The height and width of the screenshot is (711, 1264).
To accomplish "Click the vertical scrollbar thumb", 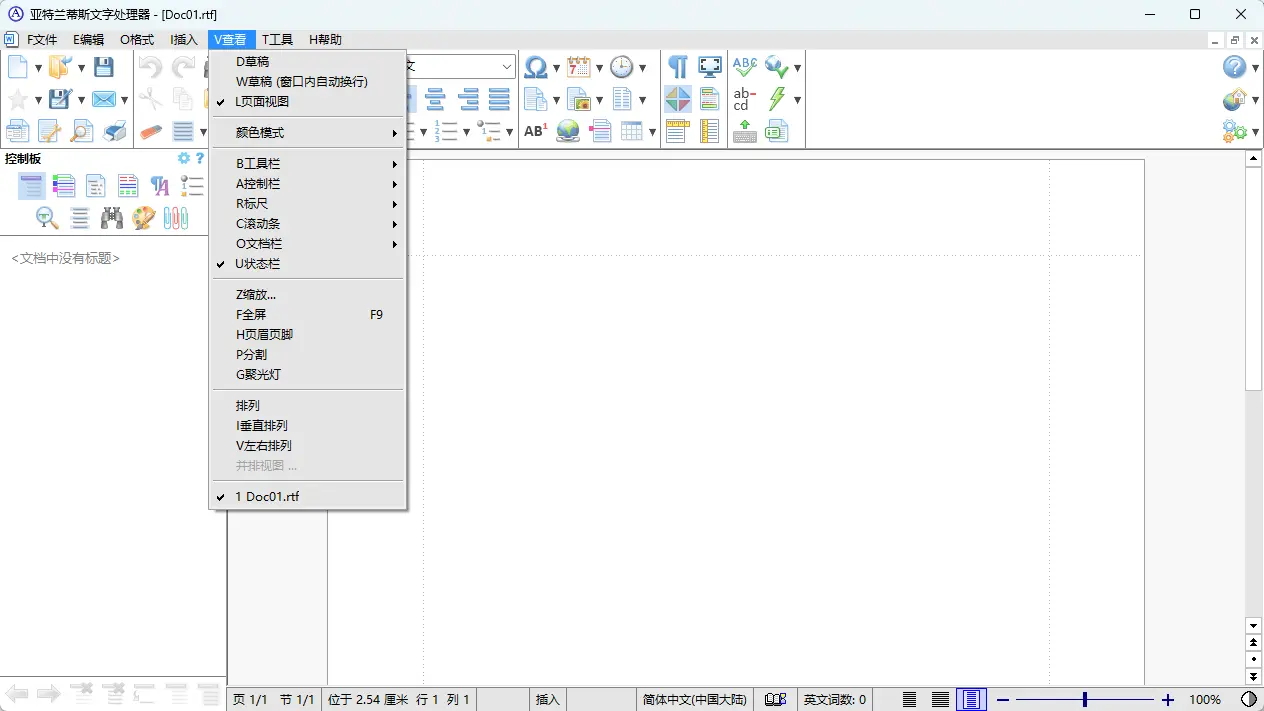I will [x=1254, y=279].
